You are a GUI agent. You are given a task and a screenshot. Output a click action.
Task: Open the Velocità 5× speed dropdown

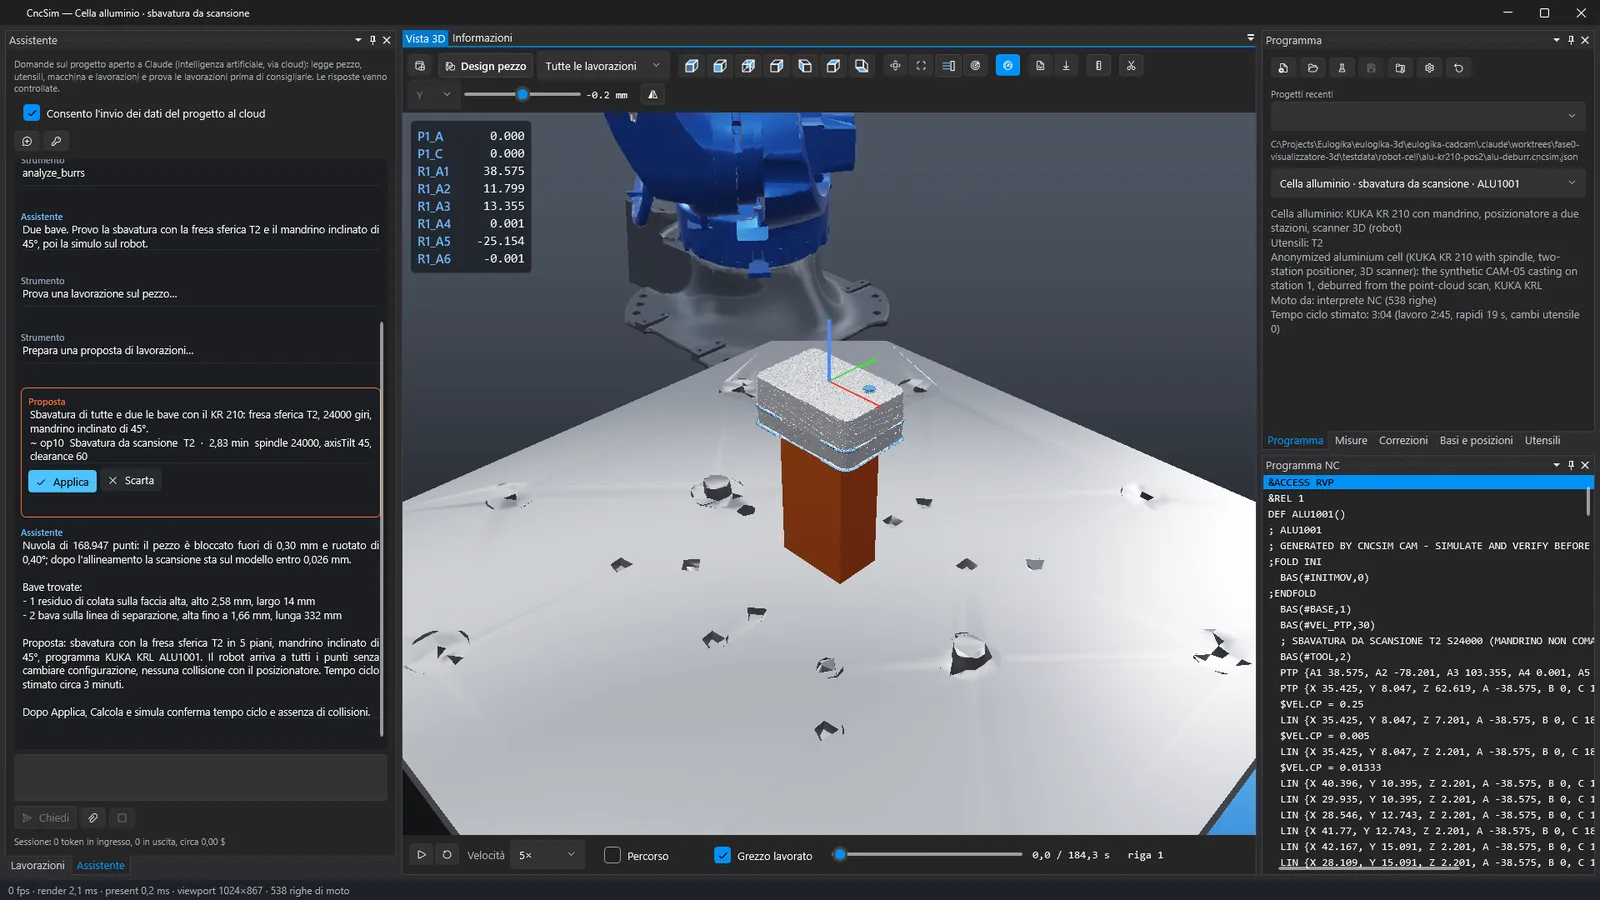pos(547,855)
